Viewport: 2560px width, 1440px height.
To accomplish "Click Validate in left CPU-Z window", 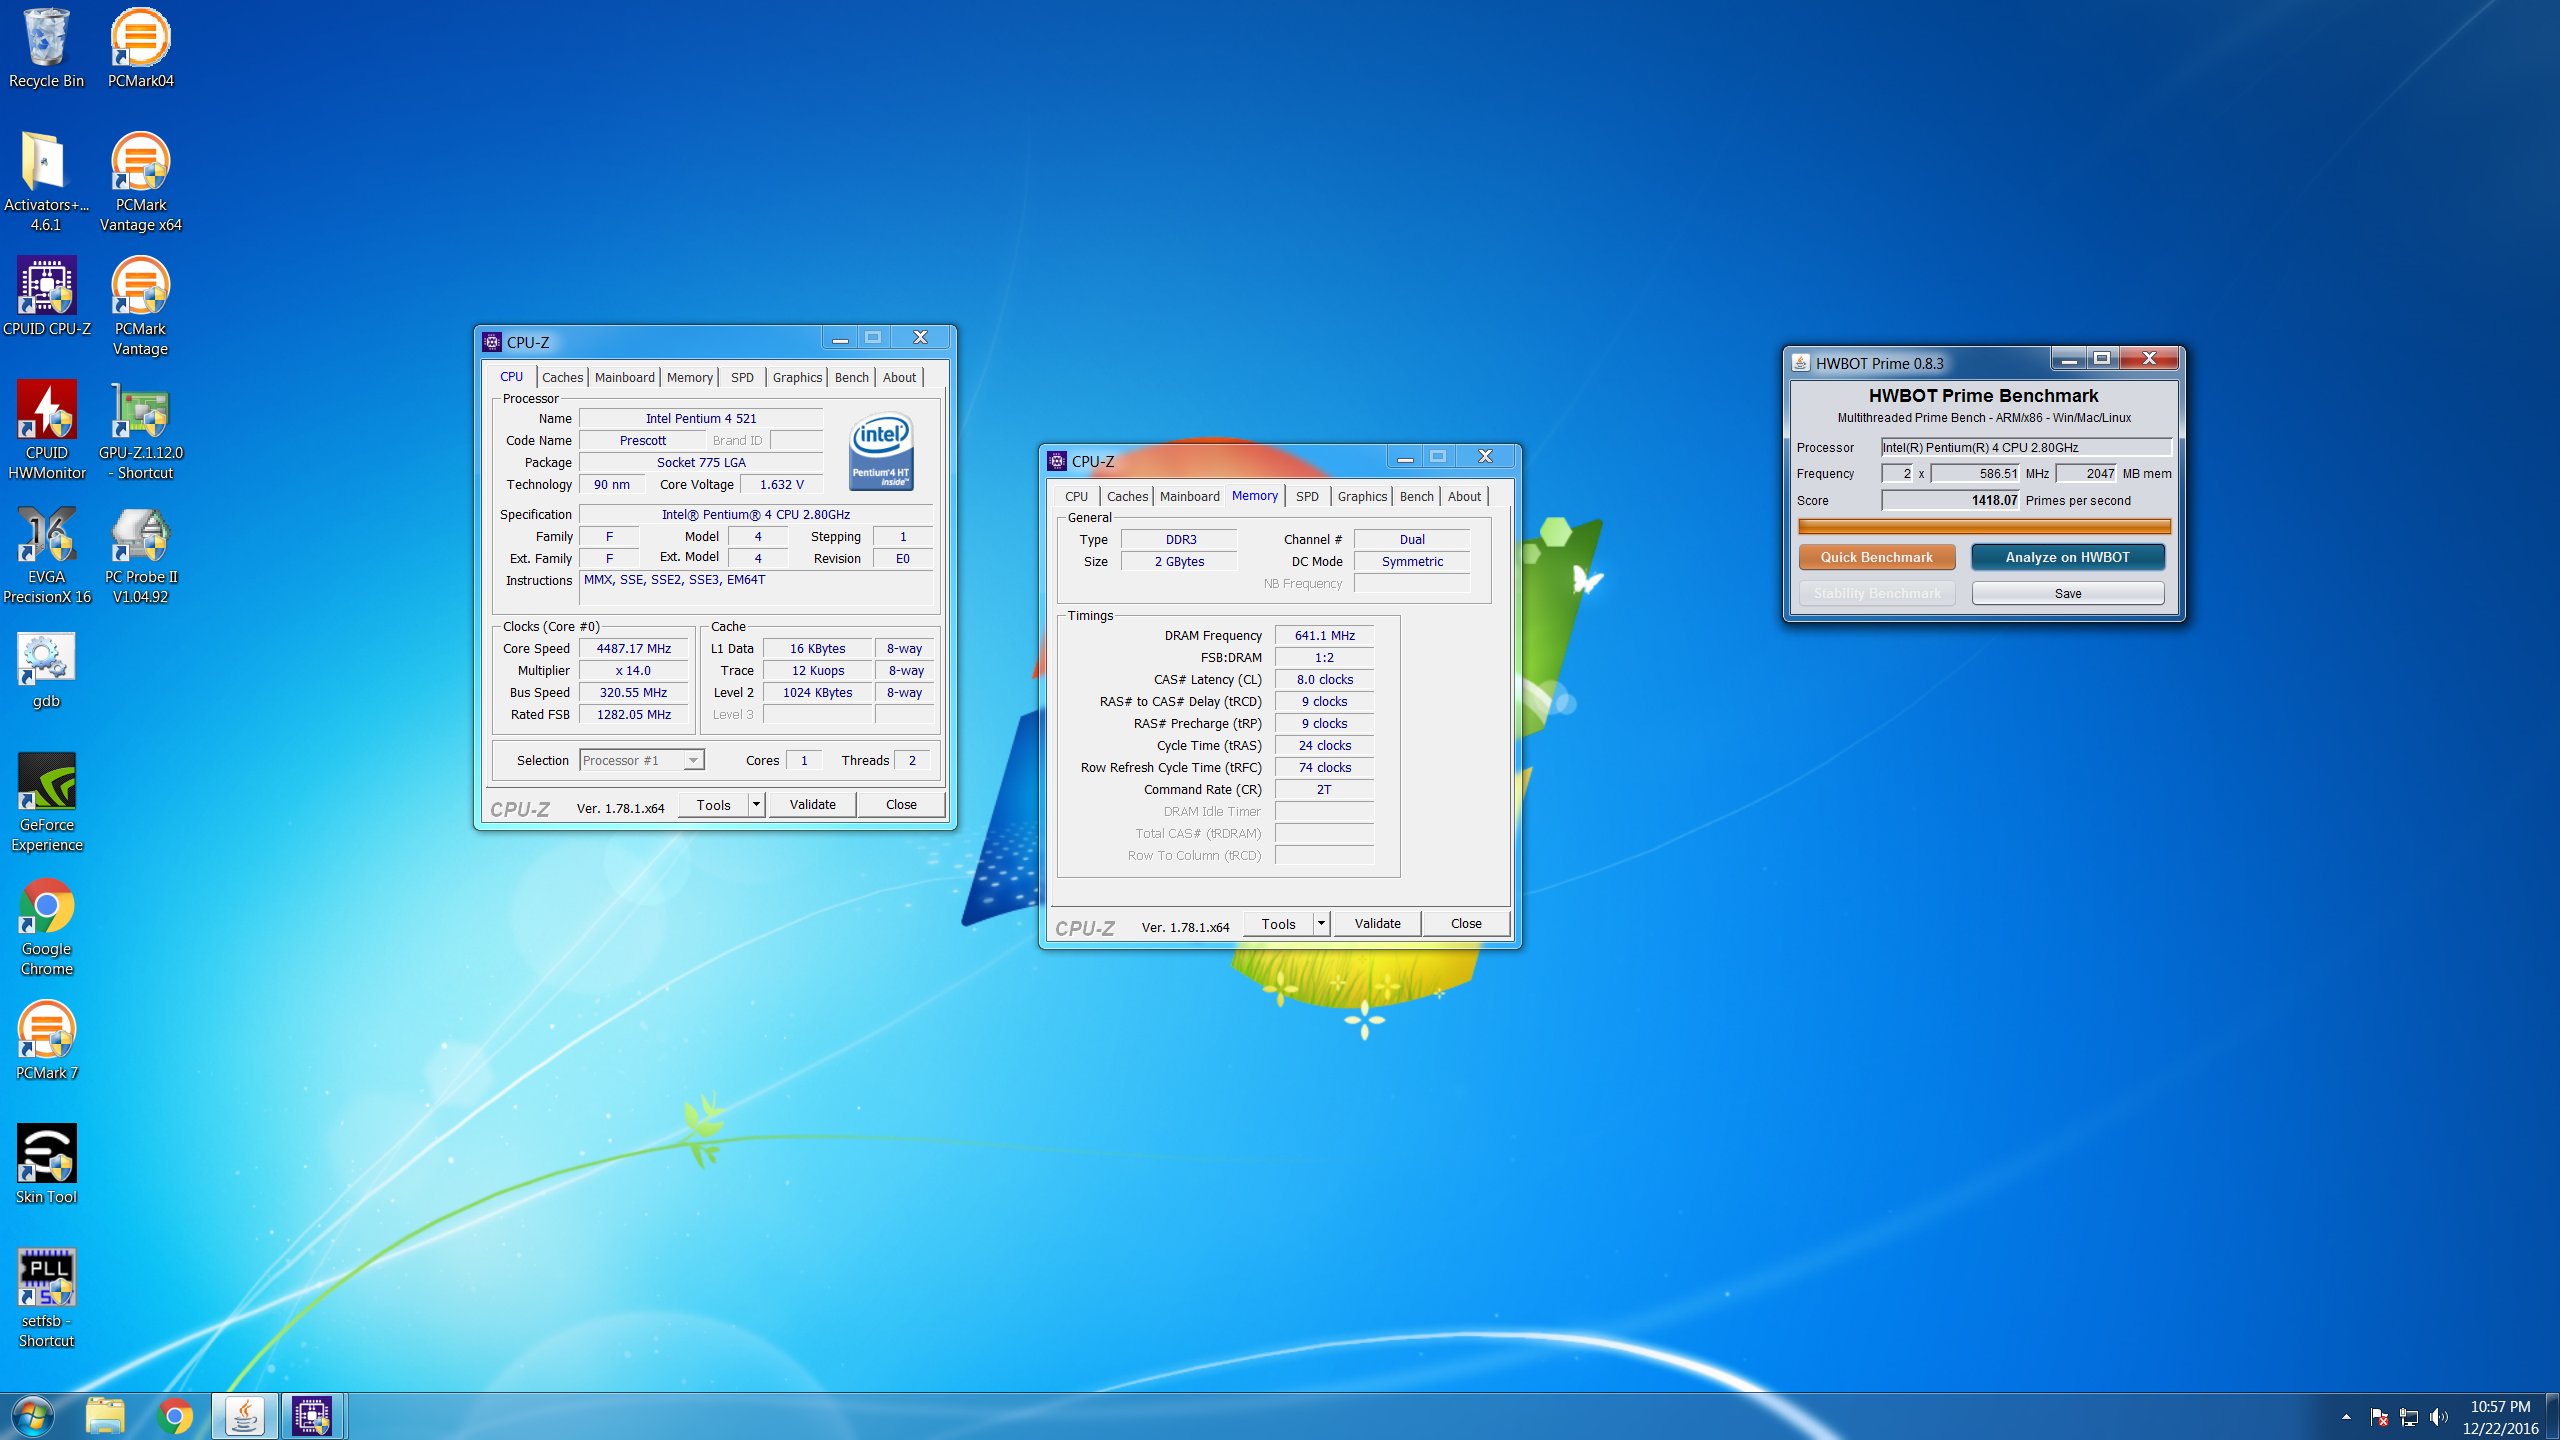I will [x=812, y=804].
